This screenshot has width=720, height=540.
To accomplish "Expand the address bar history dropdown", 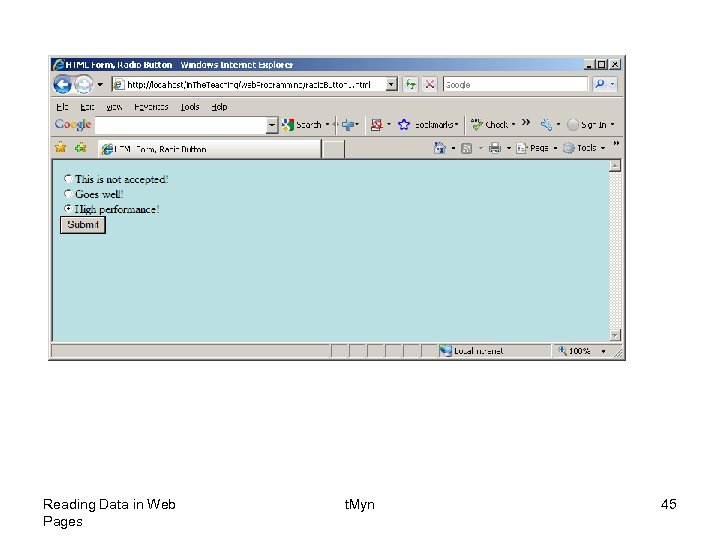I will coord(392,84).
